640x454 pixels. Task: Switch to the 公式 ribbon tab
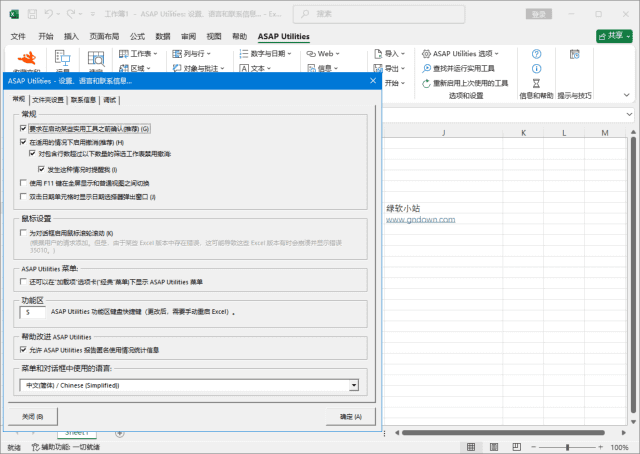[x=137, y=36]
